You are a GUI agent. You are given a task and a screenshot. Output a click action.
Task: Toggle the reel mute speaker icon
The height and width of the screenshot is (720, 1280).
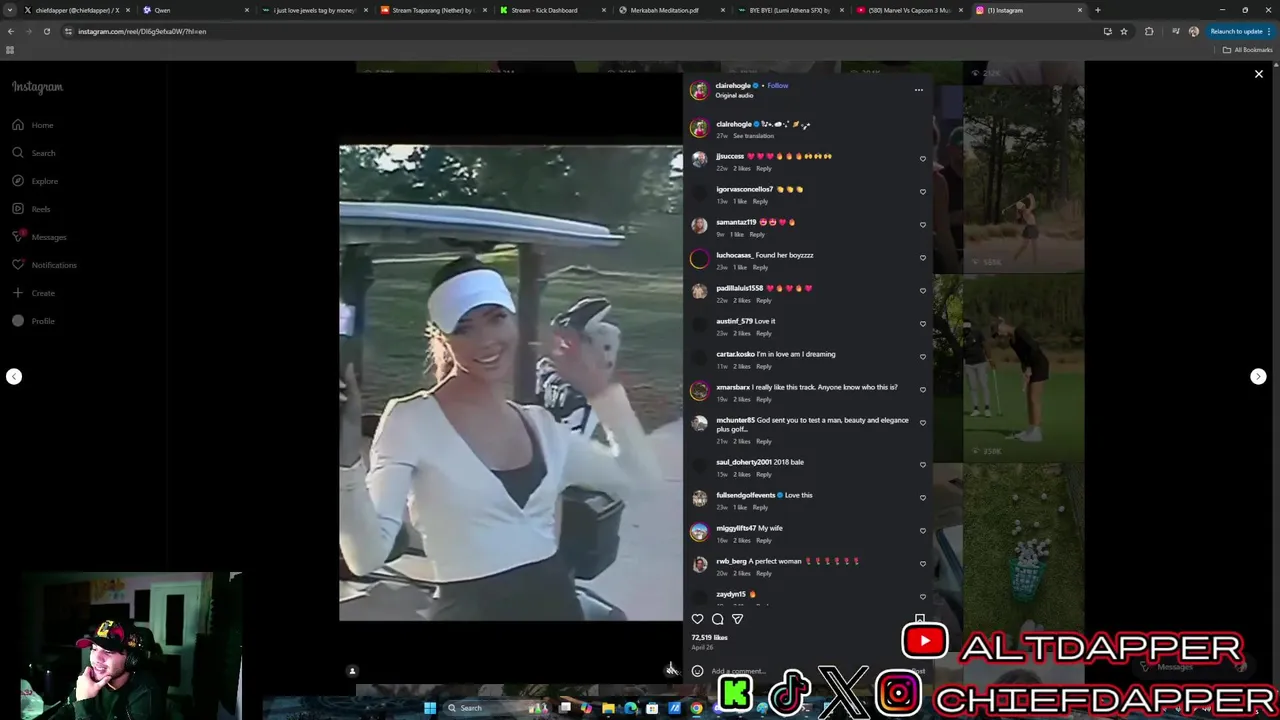[x=671, y=671]
